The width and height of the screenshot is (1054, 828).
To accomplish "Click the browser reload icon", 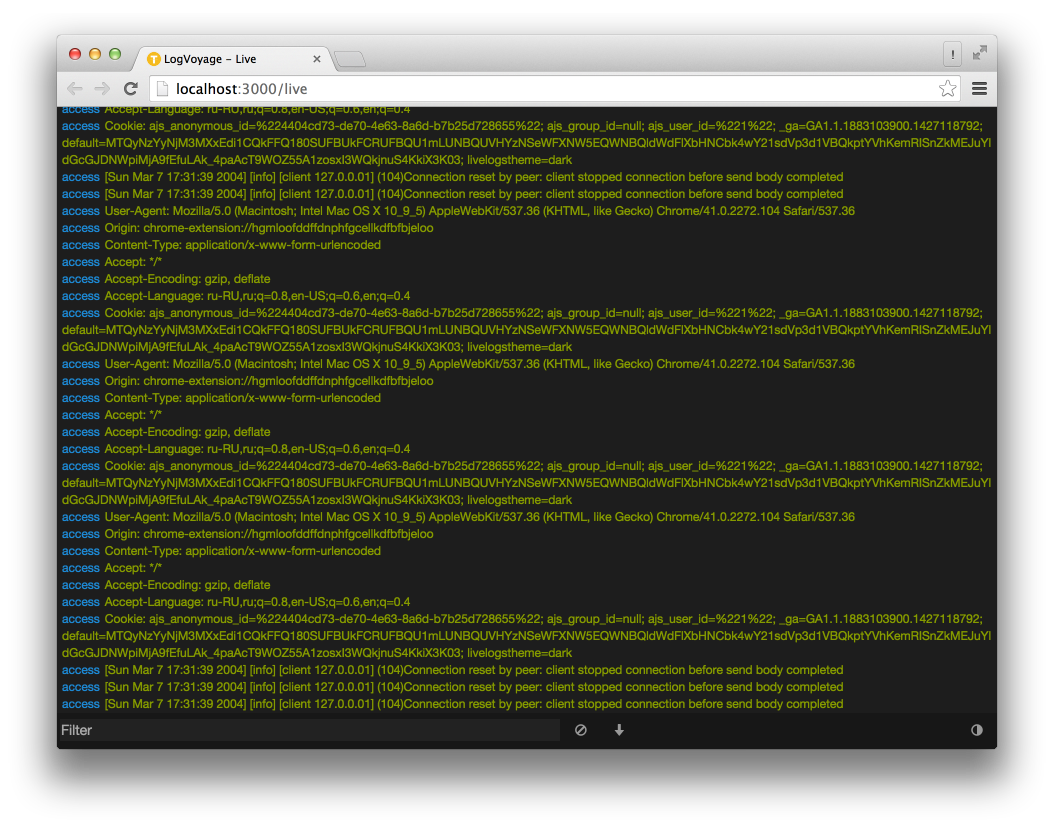I will coord(131,88).
